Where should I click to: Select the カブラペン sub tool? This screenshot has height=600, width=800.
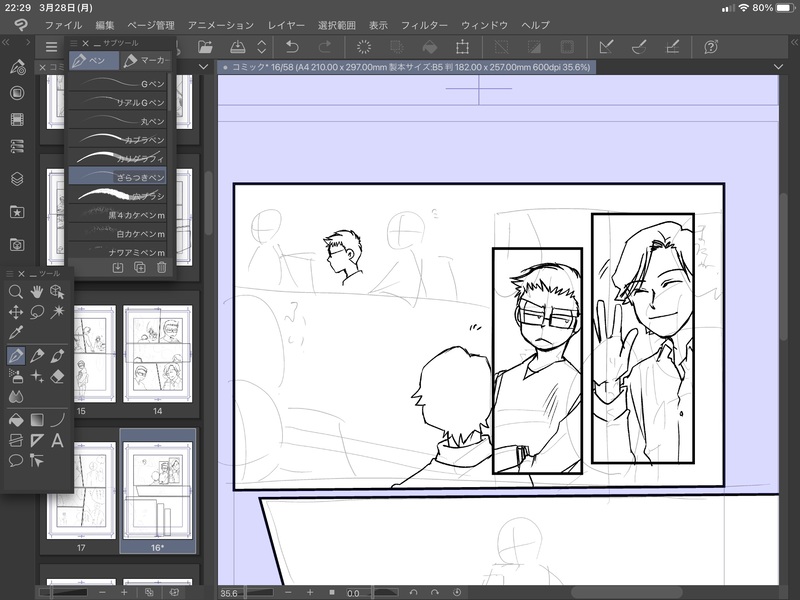(x=117, y=139)
